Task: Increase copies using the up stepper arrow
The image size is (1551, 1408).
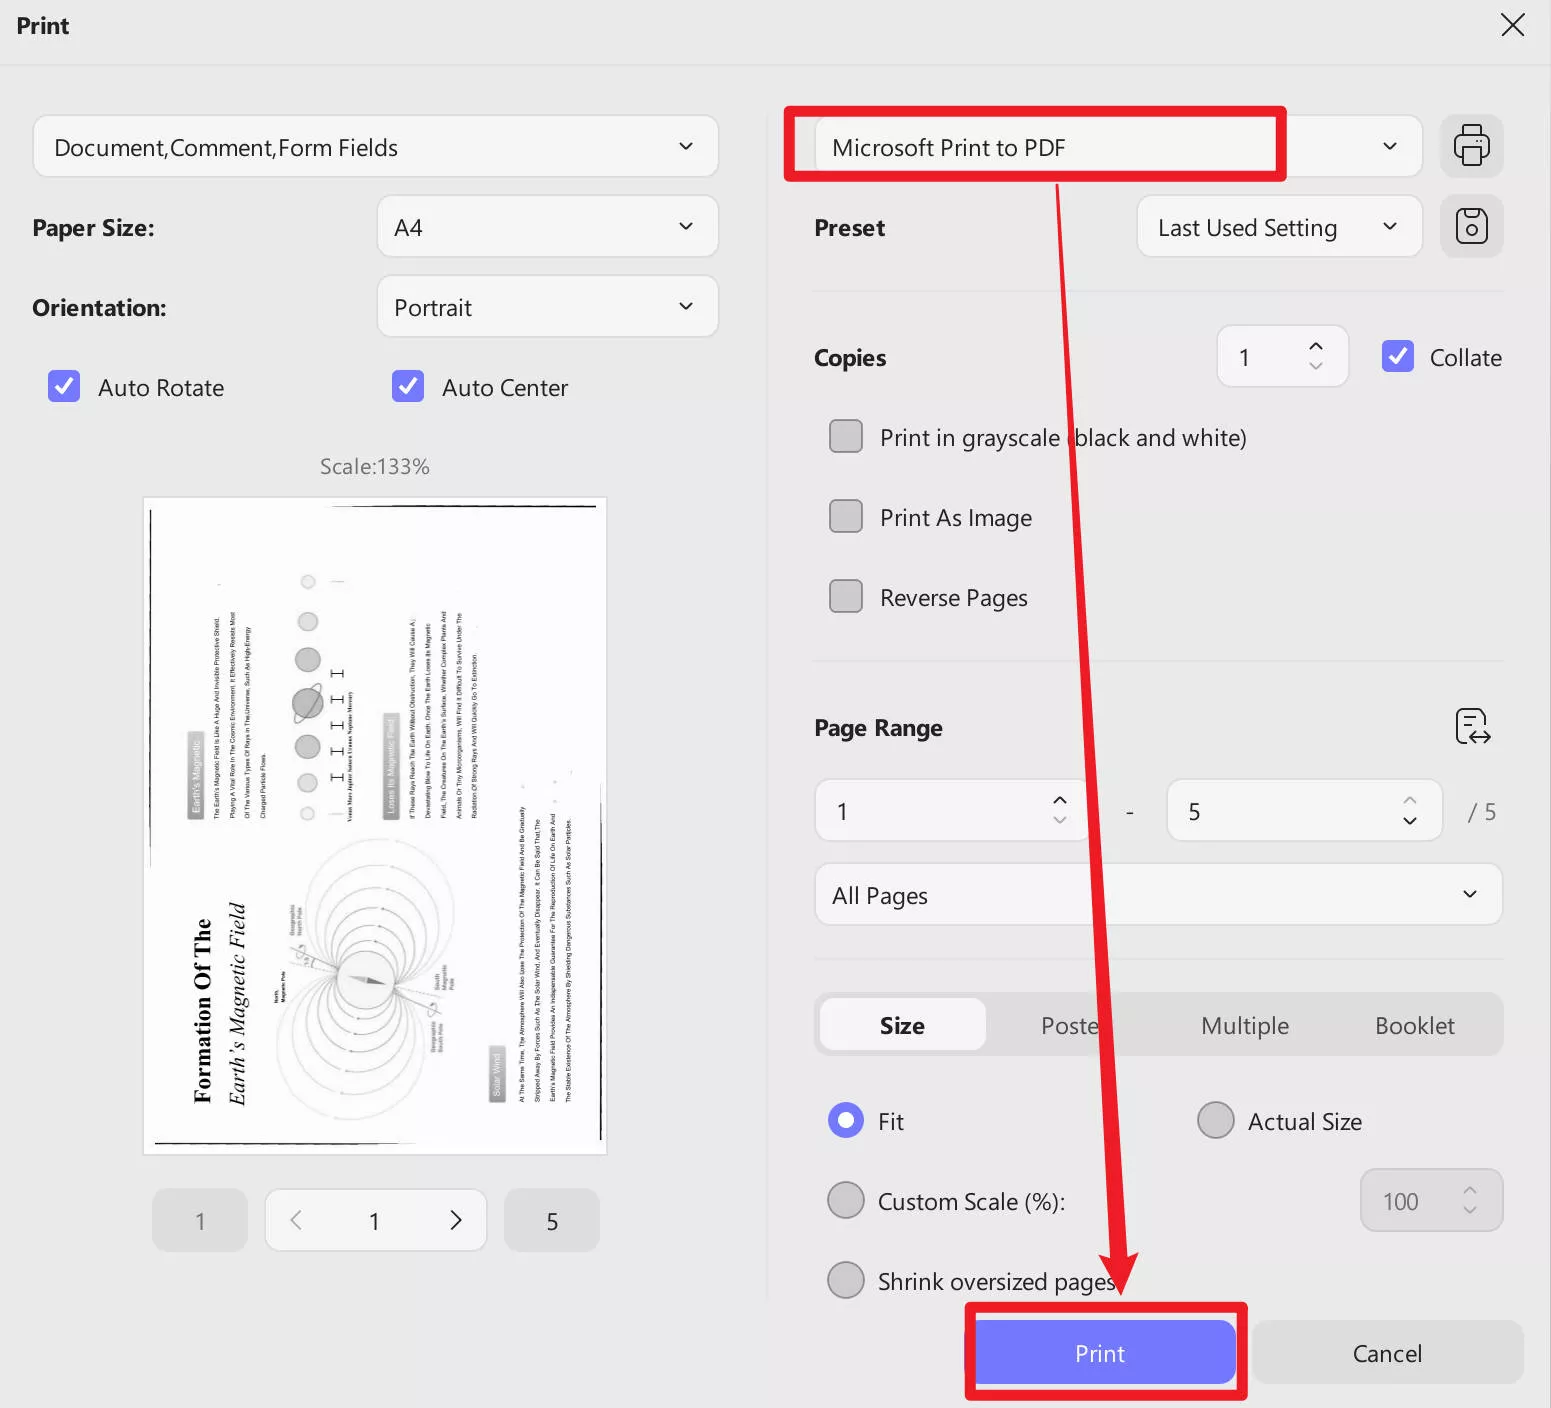Action: tap(1316, 344)
